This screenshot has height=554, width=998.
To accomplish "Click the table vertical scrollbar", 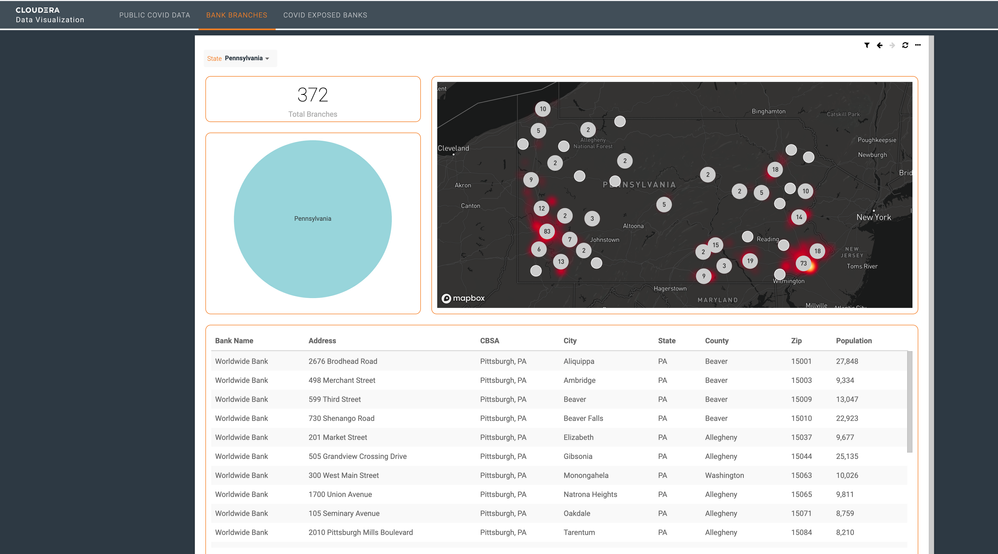I will (910, 402).
